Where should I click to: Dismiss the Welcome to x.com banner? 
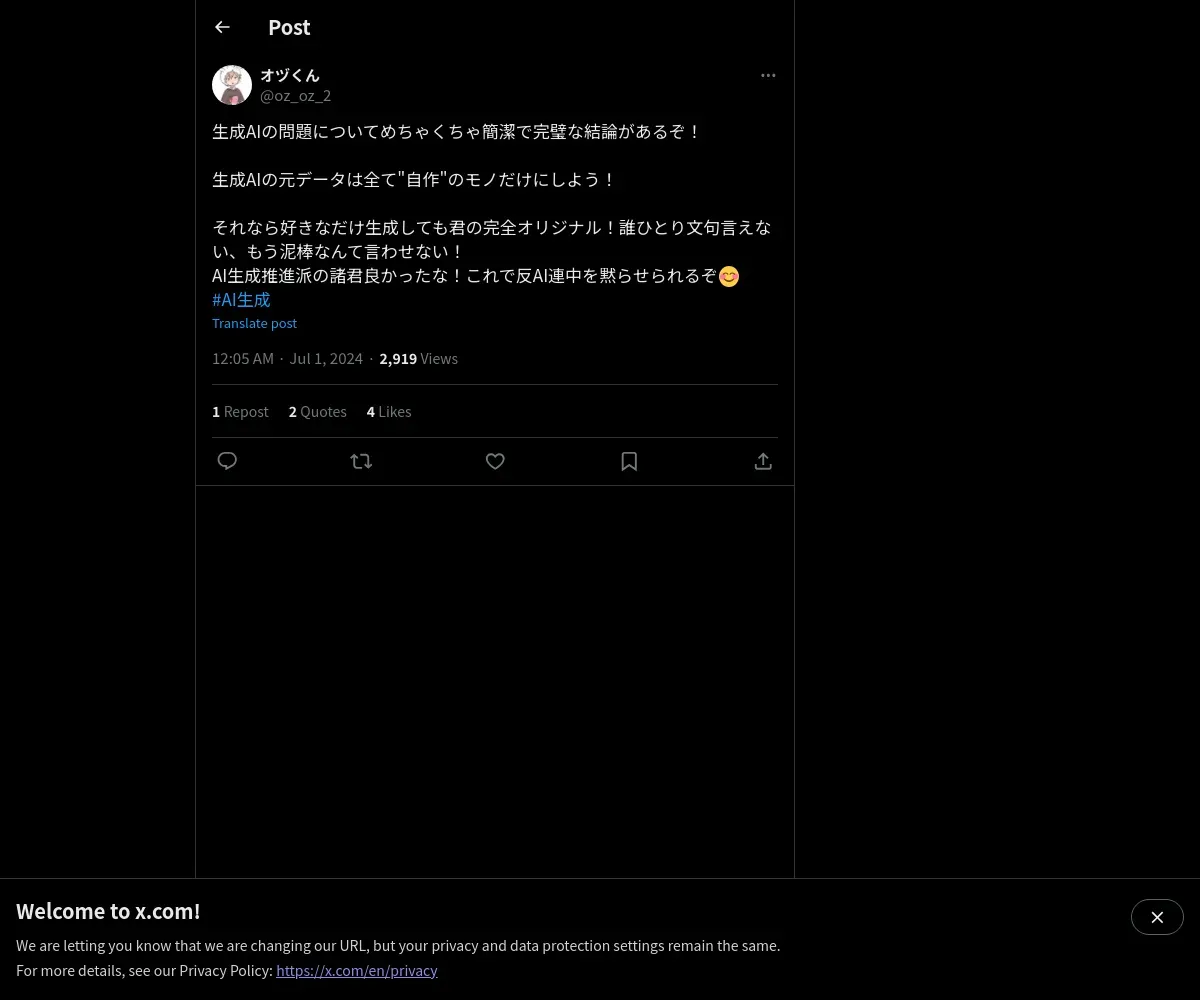coord(1157,917)
